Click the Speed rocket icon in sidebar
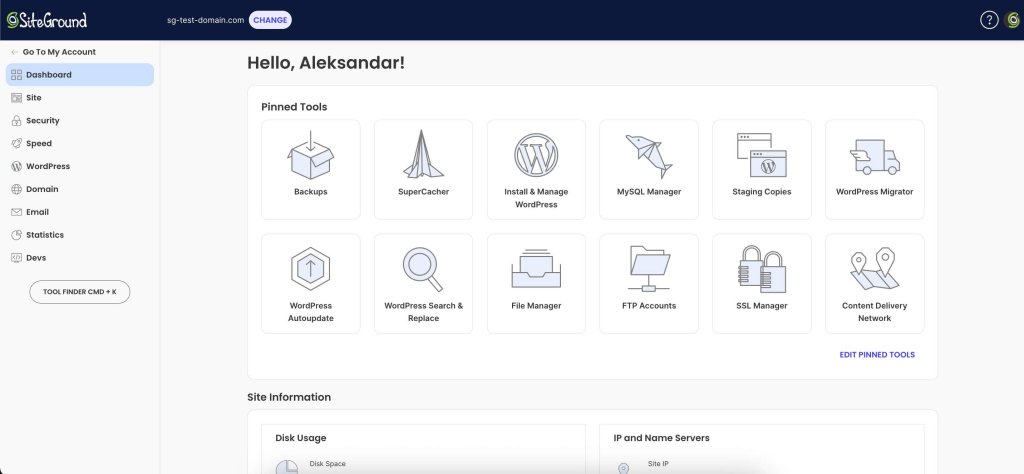 [x=16, y=143]
